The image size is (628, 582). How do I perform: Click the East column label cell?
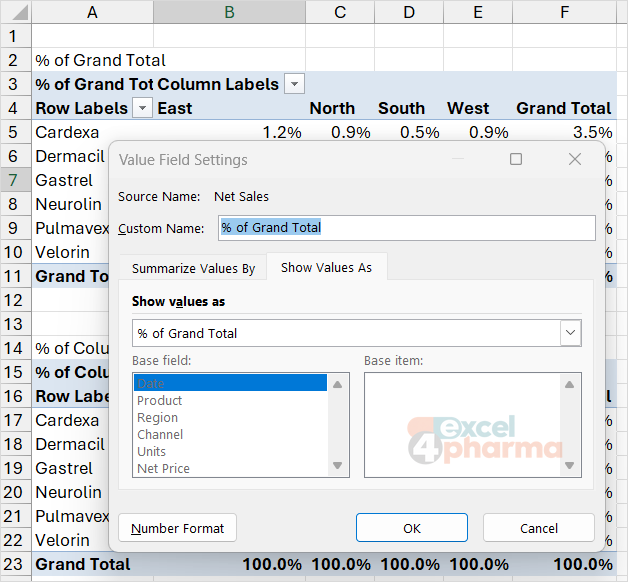(229, 108)
